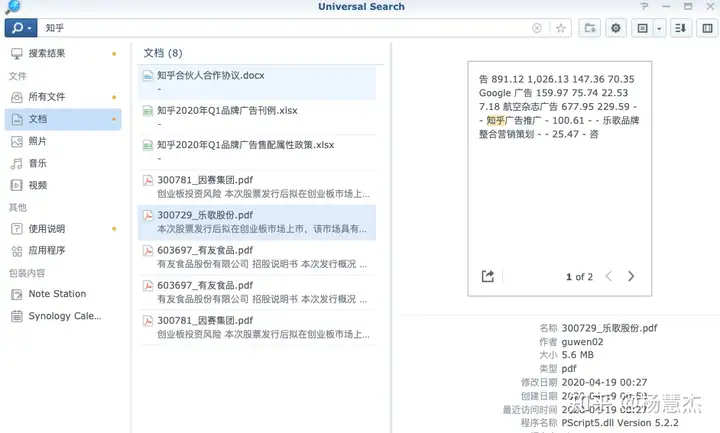The width and height of the screenshot is (720, 433).
Task: Click the Synology Calendar icon
Action: 17,316
